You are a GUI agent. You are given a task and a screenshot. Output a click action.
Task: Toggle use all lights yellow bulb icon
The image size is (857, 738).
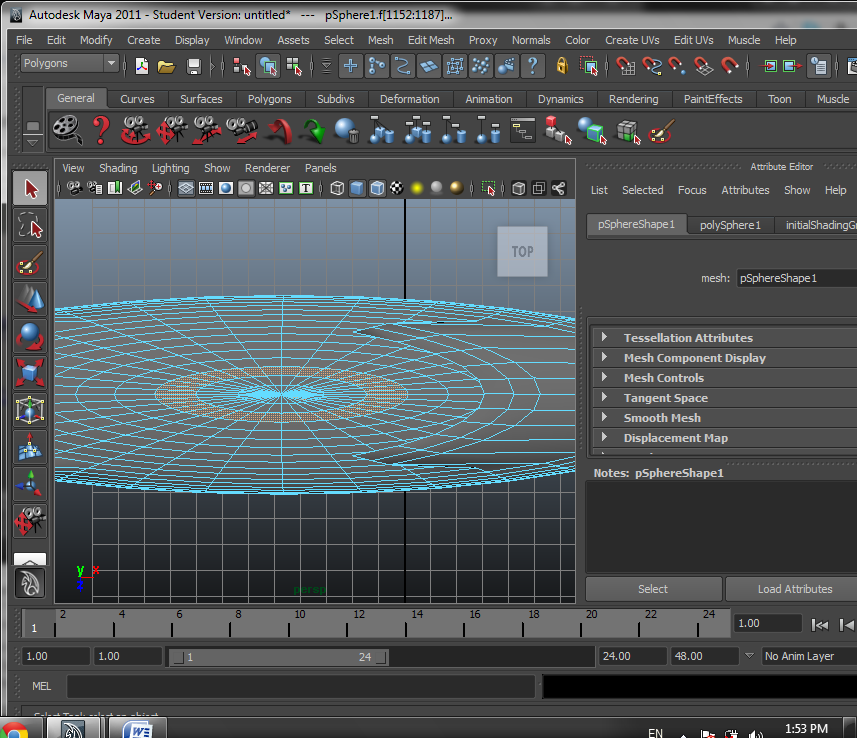click(x=417, y=189)
